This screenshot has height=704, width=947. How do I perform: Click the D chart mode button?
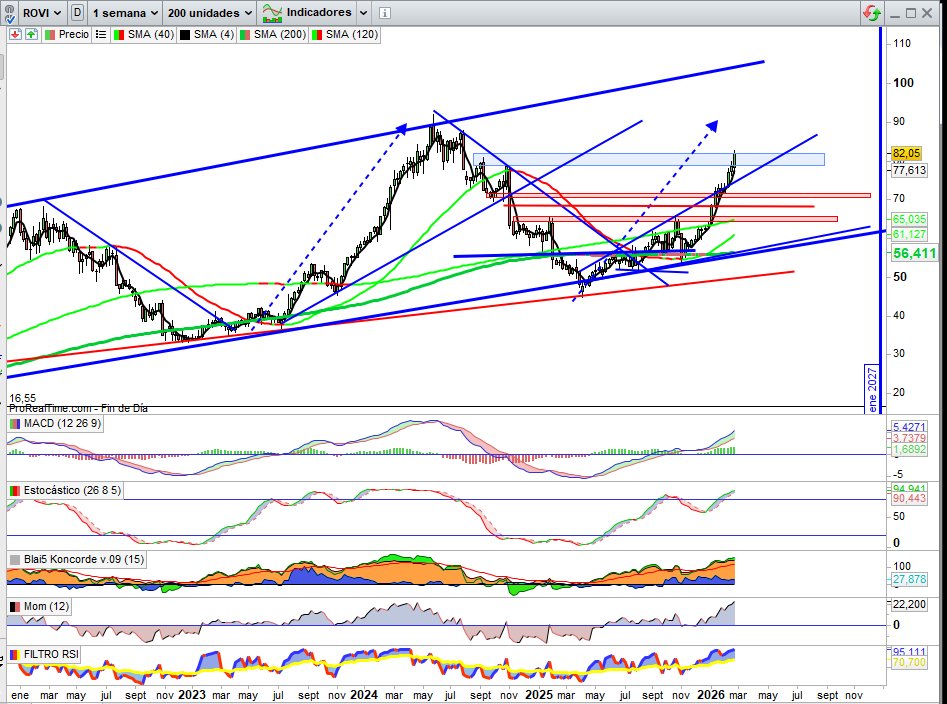pos(77,13)
